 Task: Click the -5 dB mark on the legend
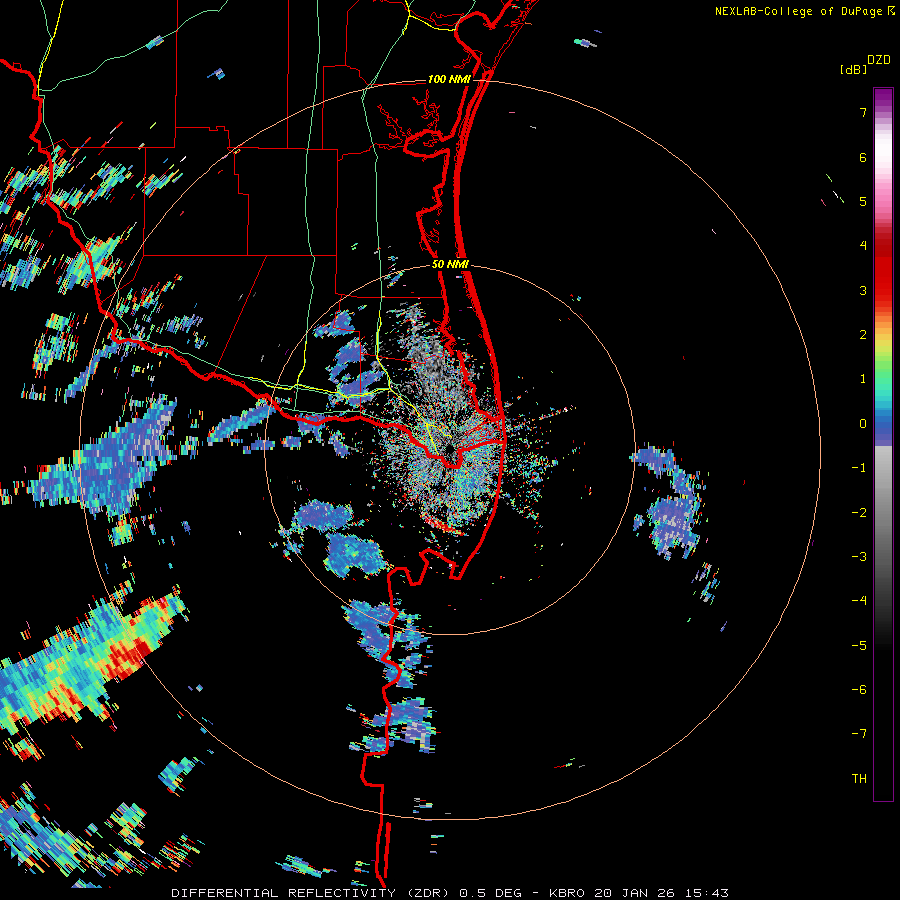click(859, 645)
